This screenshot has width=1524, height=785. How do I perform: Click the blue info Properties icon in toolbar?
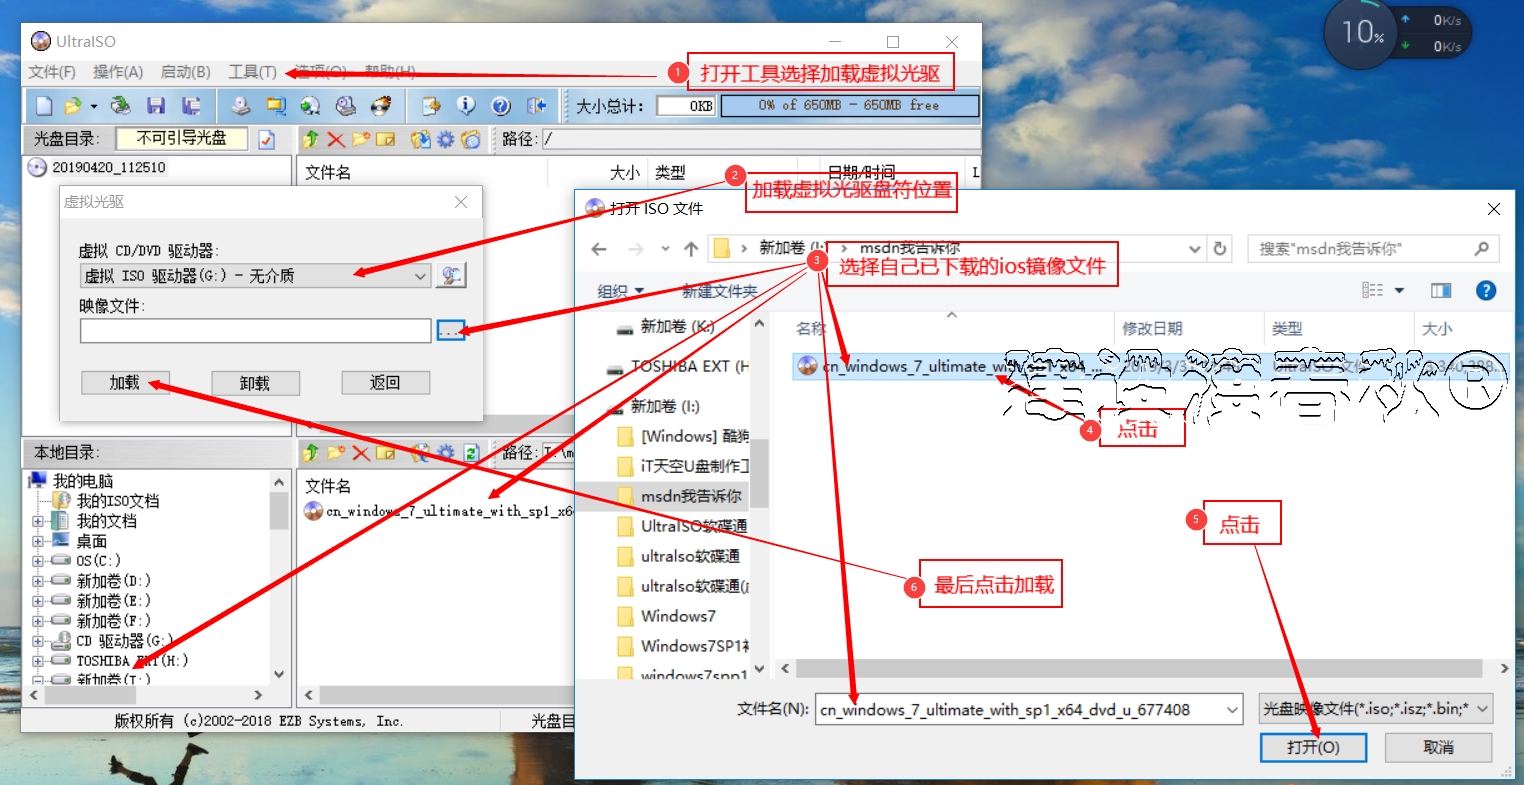point(466,106)
